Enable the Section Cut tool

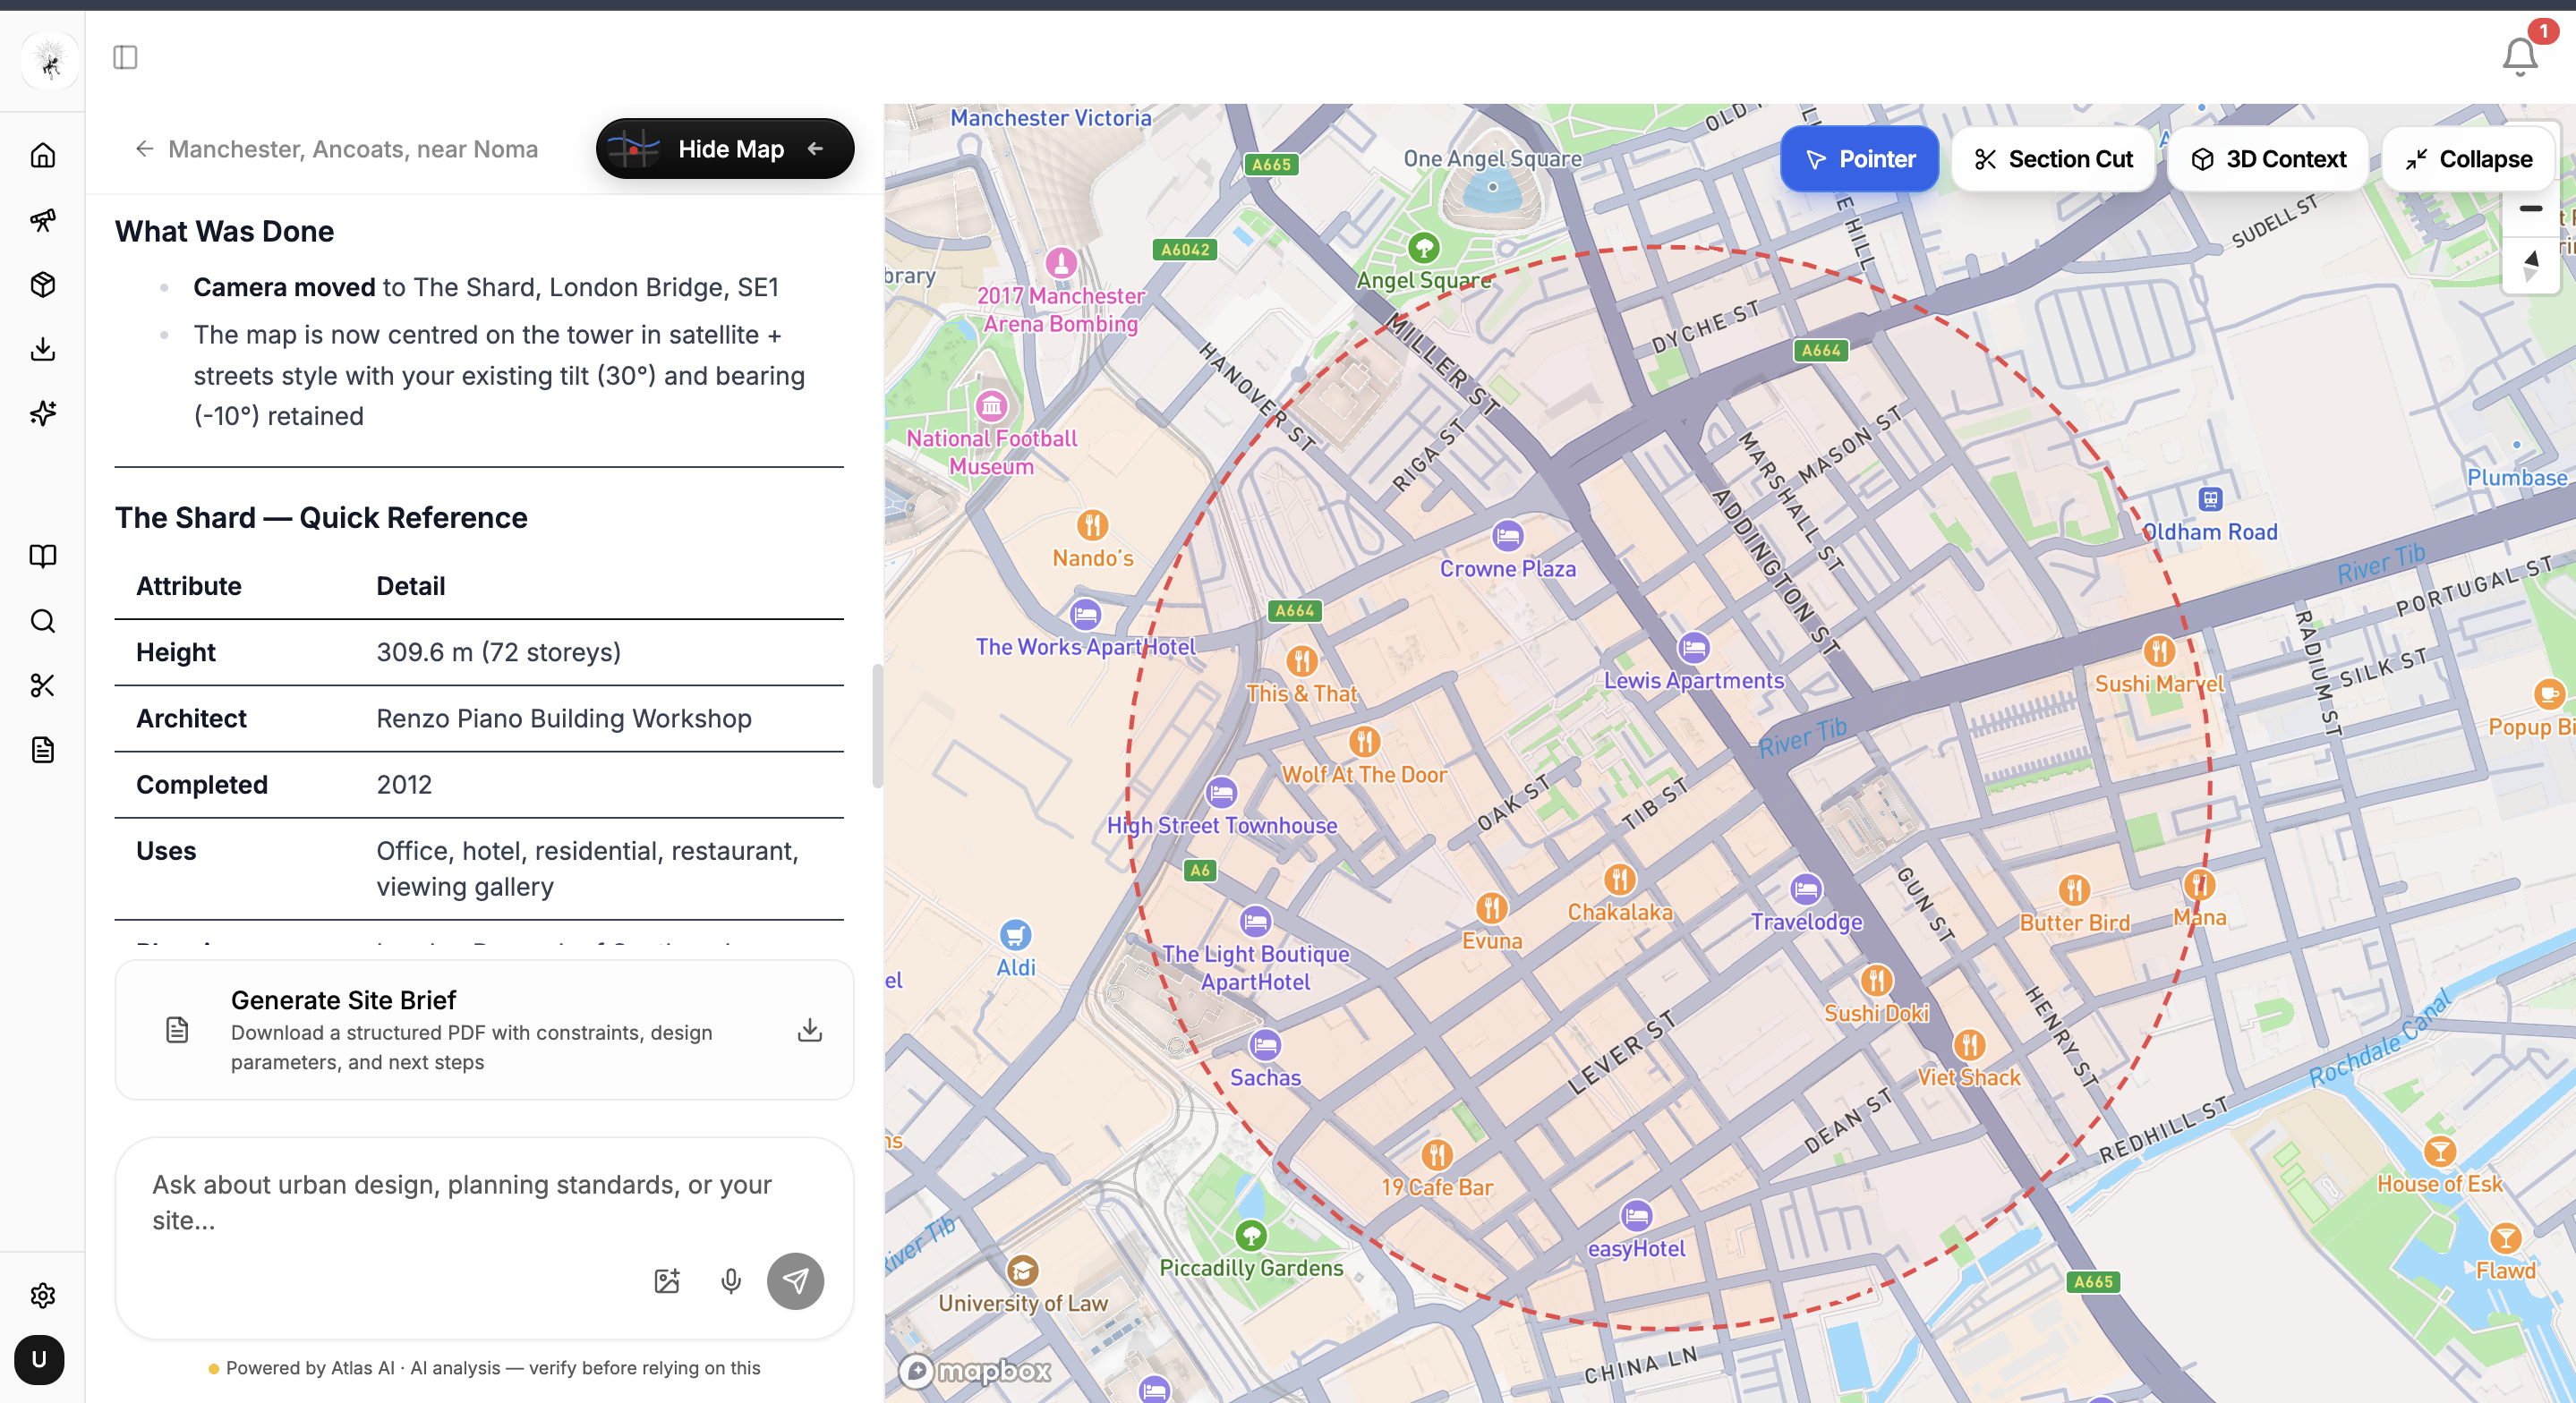point(2053,159)
